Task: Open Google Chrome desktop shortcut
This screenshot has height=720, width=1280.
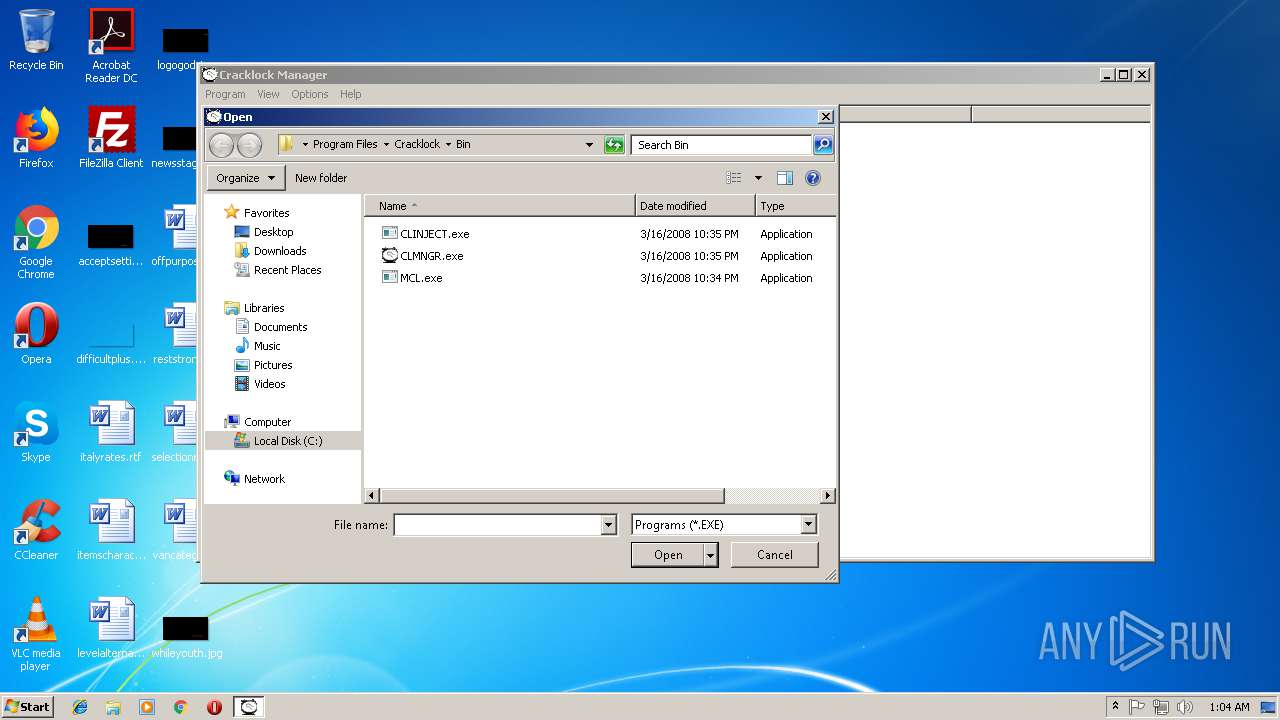Action: click(x=36, y=242)
